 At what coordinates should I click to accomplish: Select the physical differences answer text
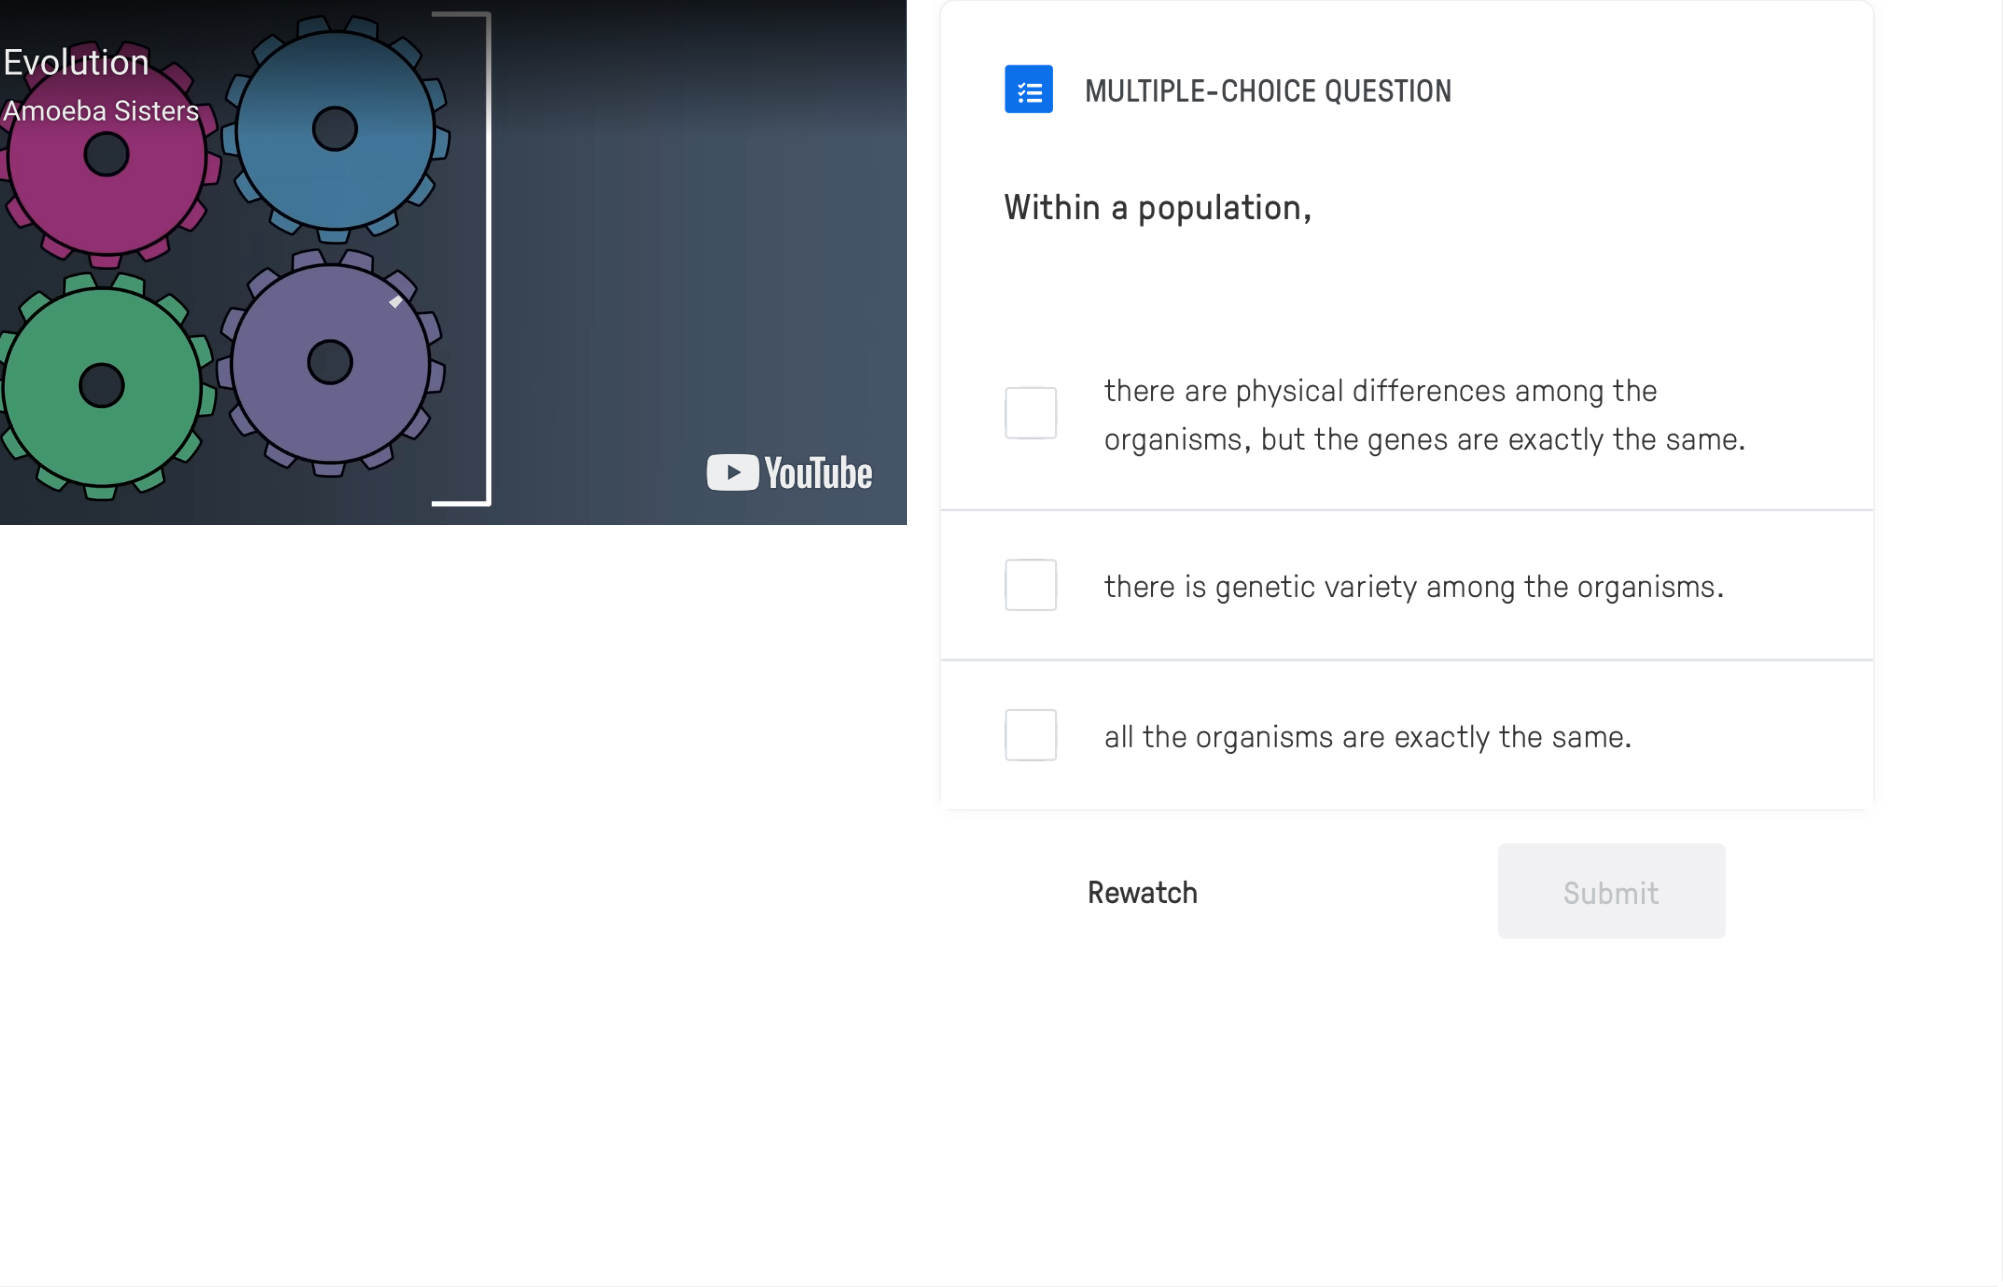click(x=1425, y=414)
